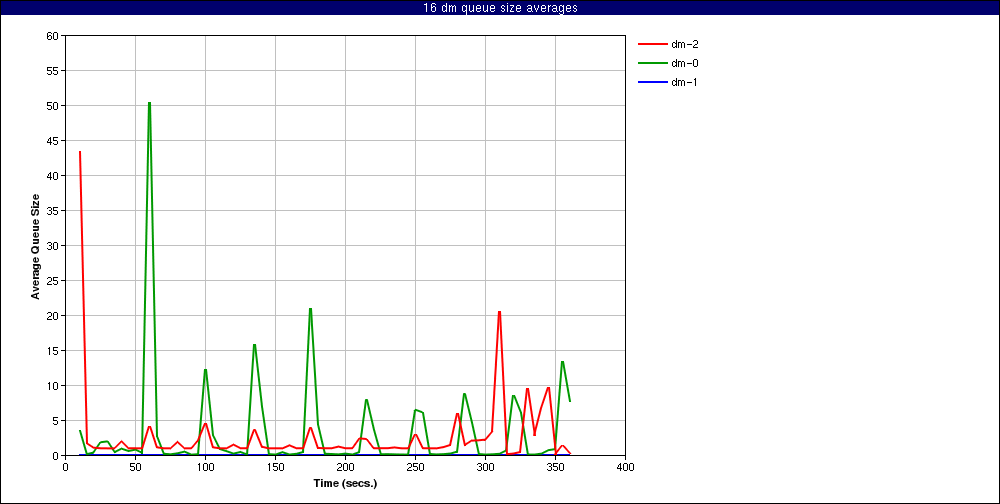The image size is (1000, 504).
Task: Click the y-axis value 60
Action: tap(54, 36)
